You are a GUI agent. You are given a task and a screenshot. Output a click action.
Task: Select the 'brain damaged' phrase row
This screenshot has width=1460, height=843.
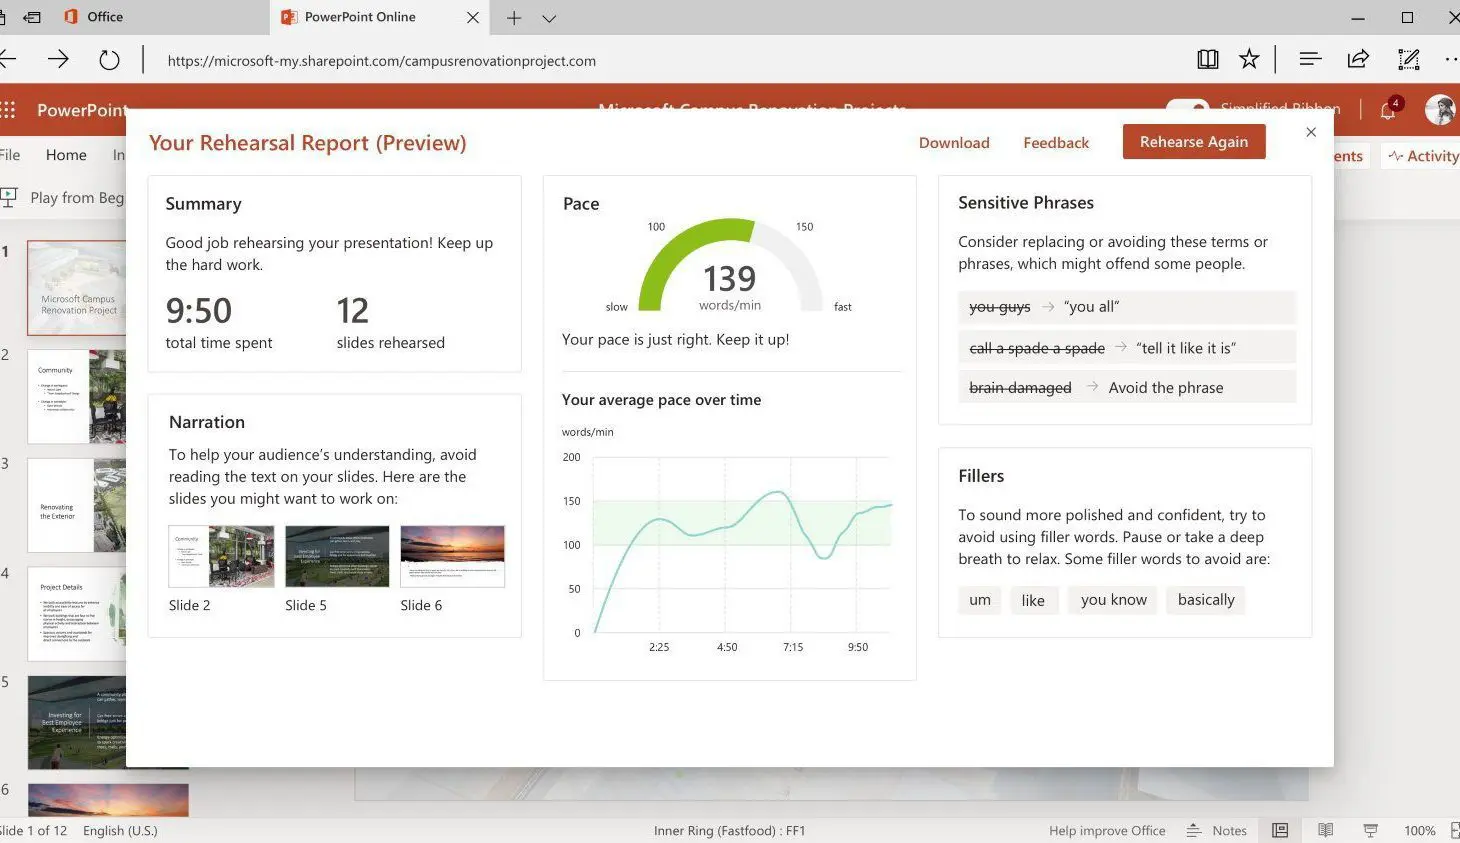pos(1127,388)
